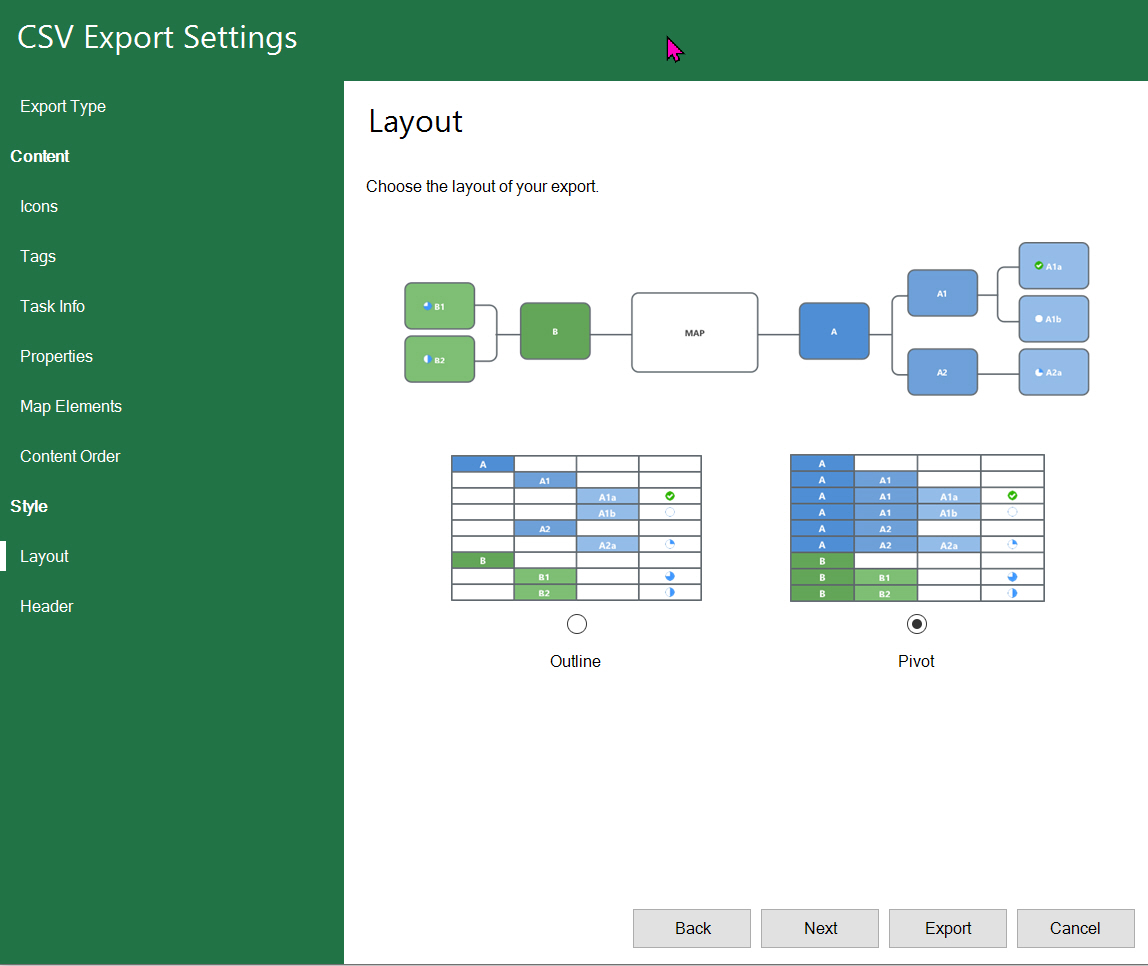Cancel the CSV export dialog

(x=1075, y=928)
